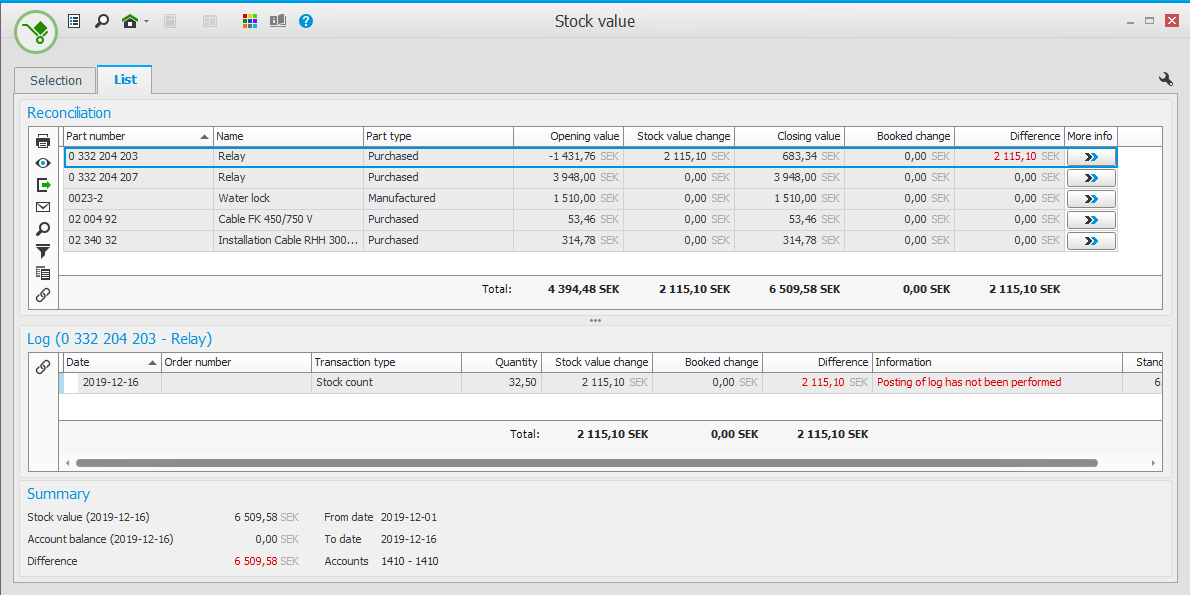This screenshot has height=595, width=1190.
Task: Sort the Log by Date column header
Action: point(110,362)
